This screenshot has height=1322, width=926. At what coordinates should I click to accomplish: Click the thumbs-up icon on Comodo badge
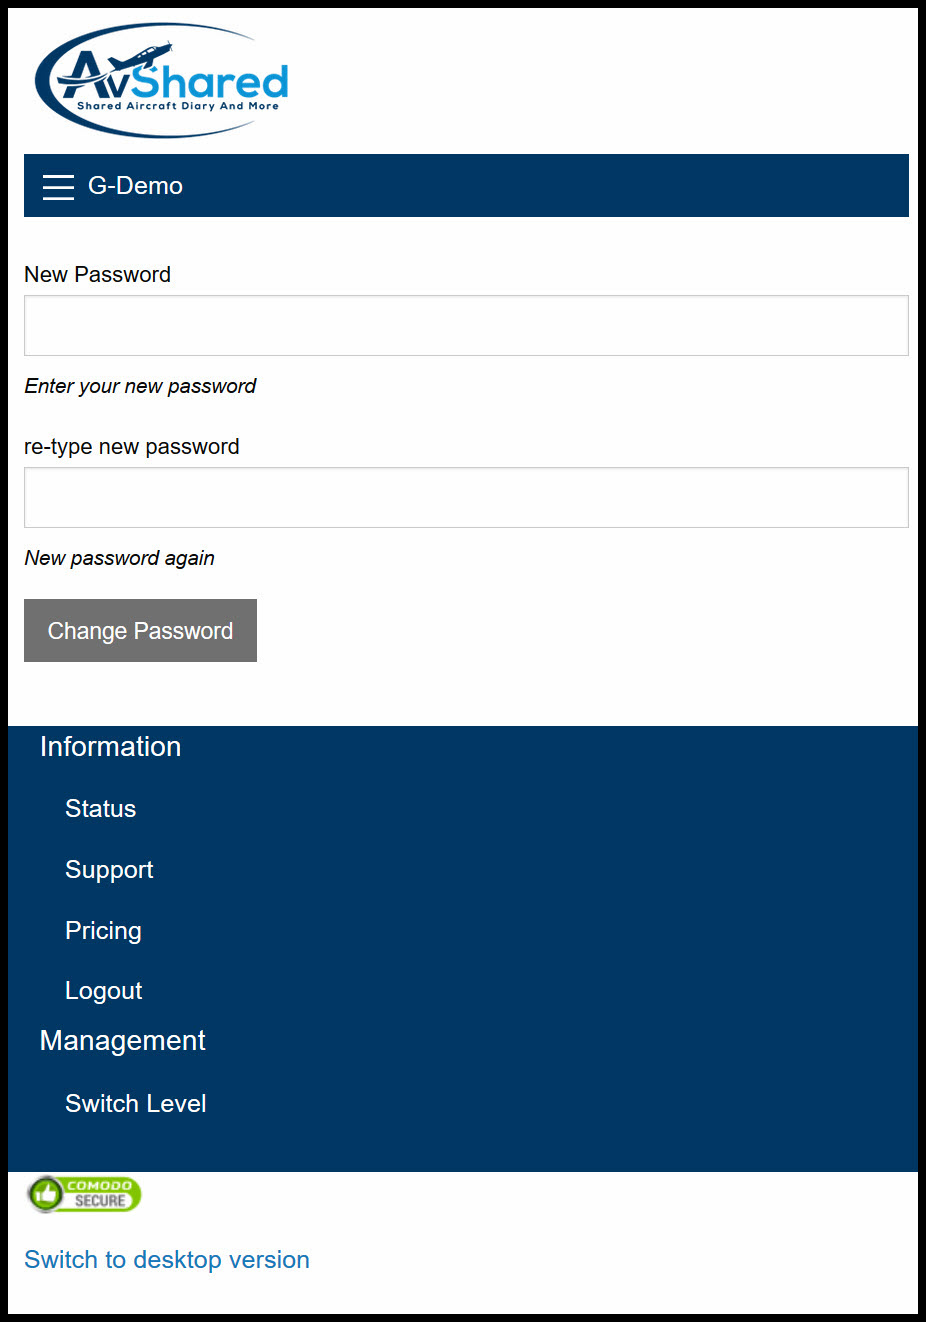45,1194
